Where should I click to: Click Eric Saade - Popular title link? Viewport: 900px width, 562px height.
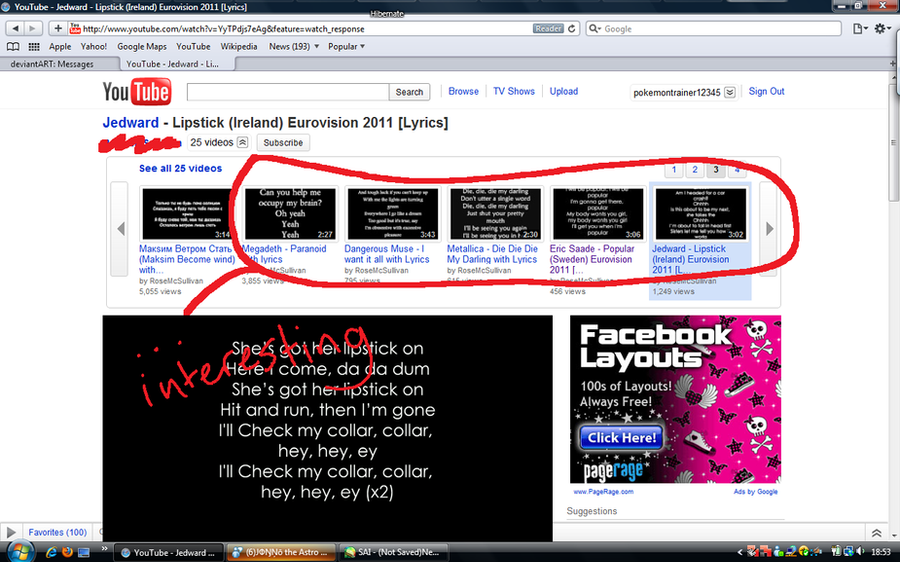point(592,259)
